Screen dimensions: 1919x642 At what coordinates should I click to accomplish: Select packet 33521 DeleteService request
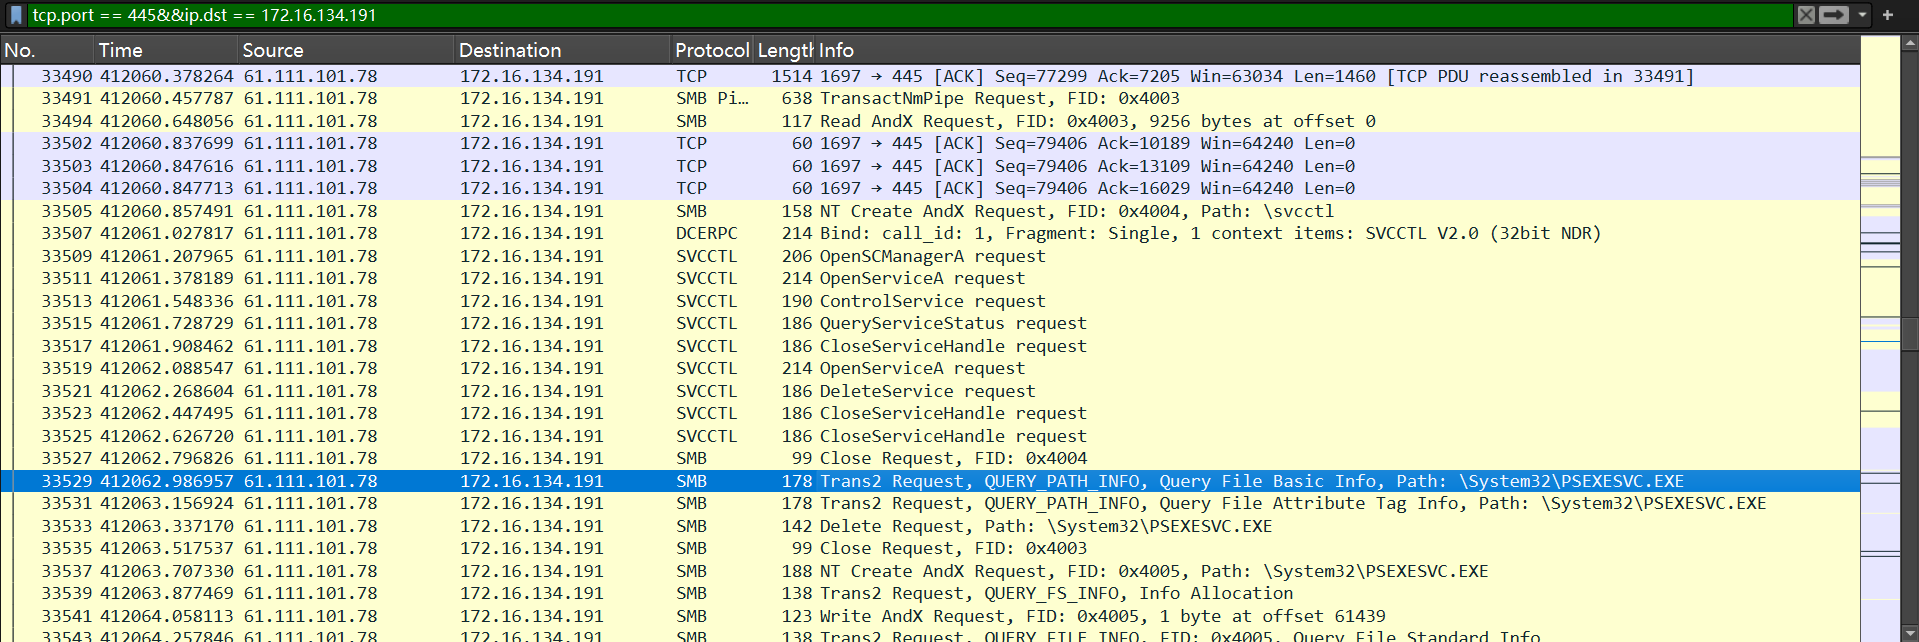point(930,391)
